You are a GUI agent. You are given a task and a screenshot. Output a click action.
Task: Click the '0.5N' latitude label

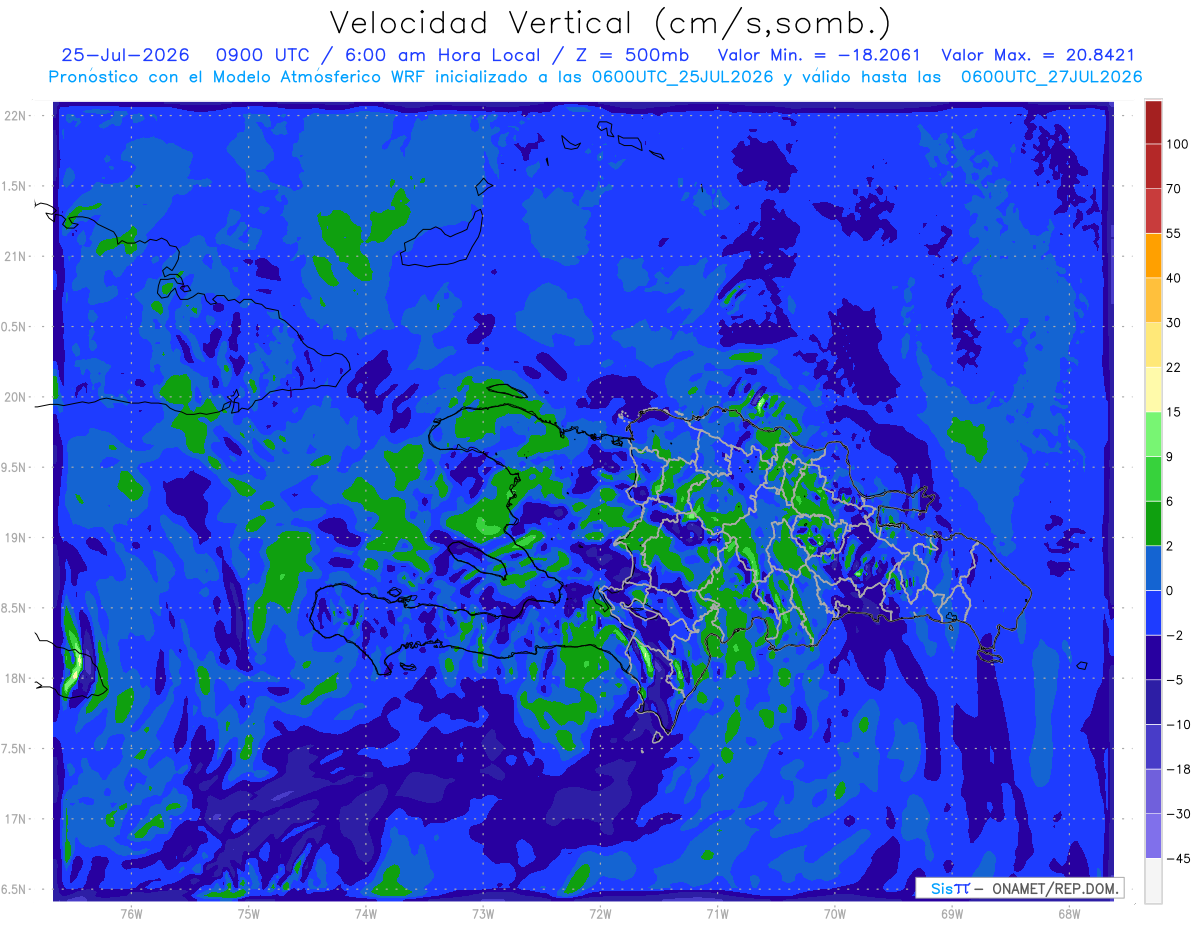[15, 327]
